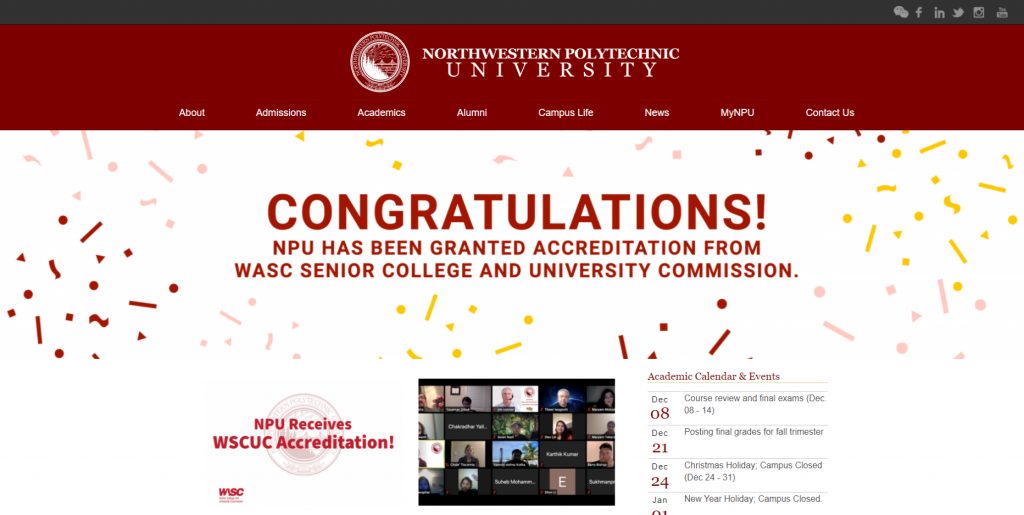Open the Christmas Holiday; Campus Closed event
The width and height of the screenshot is (1024, 515).
click(753, 471)
